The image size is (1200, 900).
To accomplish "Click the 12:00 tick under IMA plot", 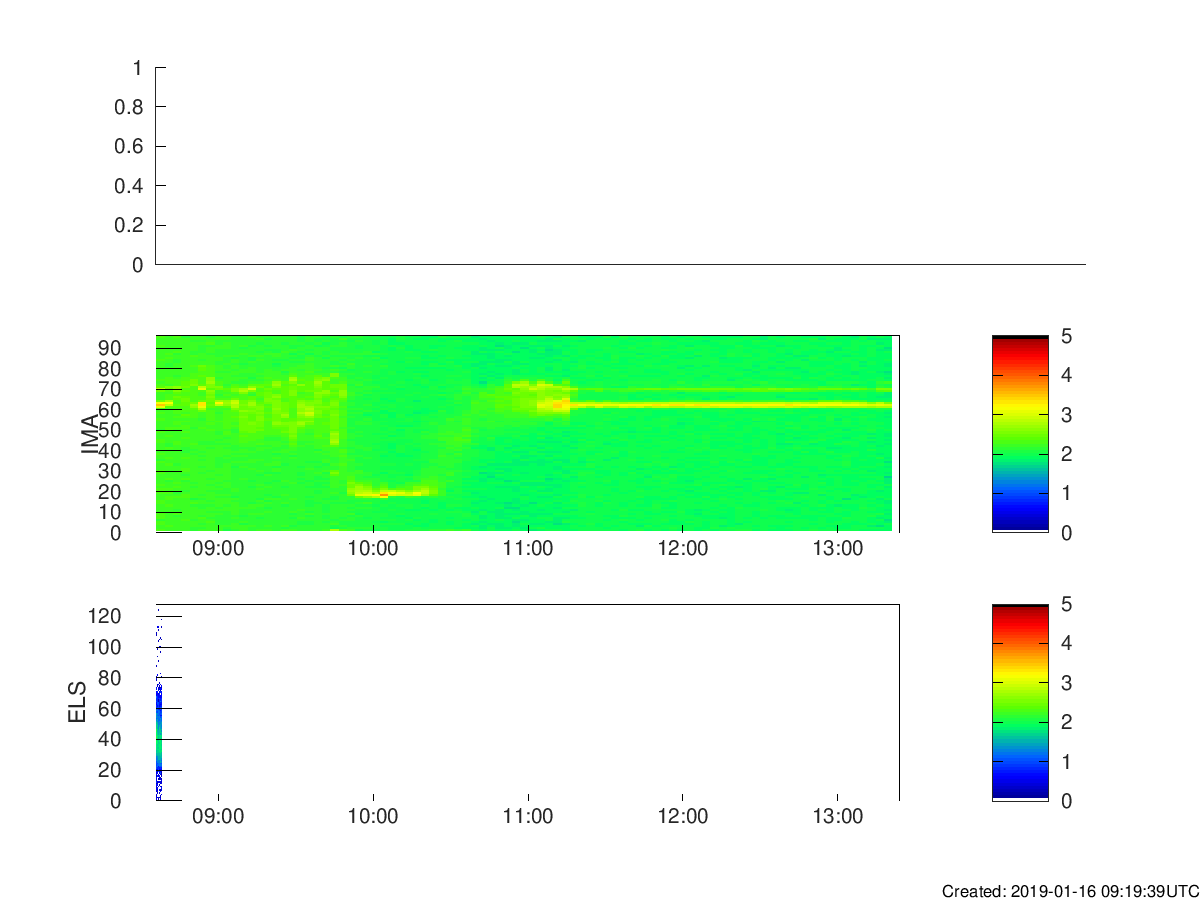I will click(683, 548).
